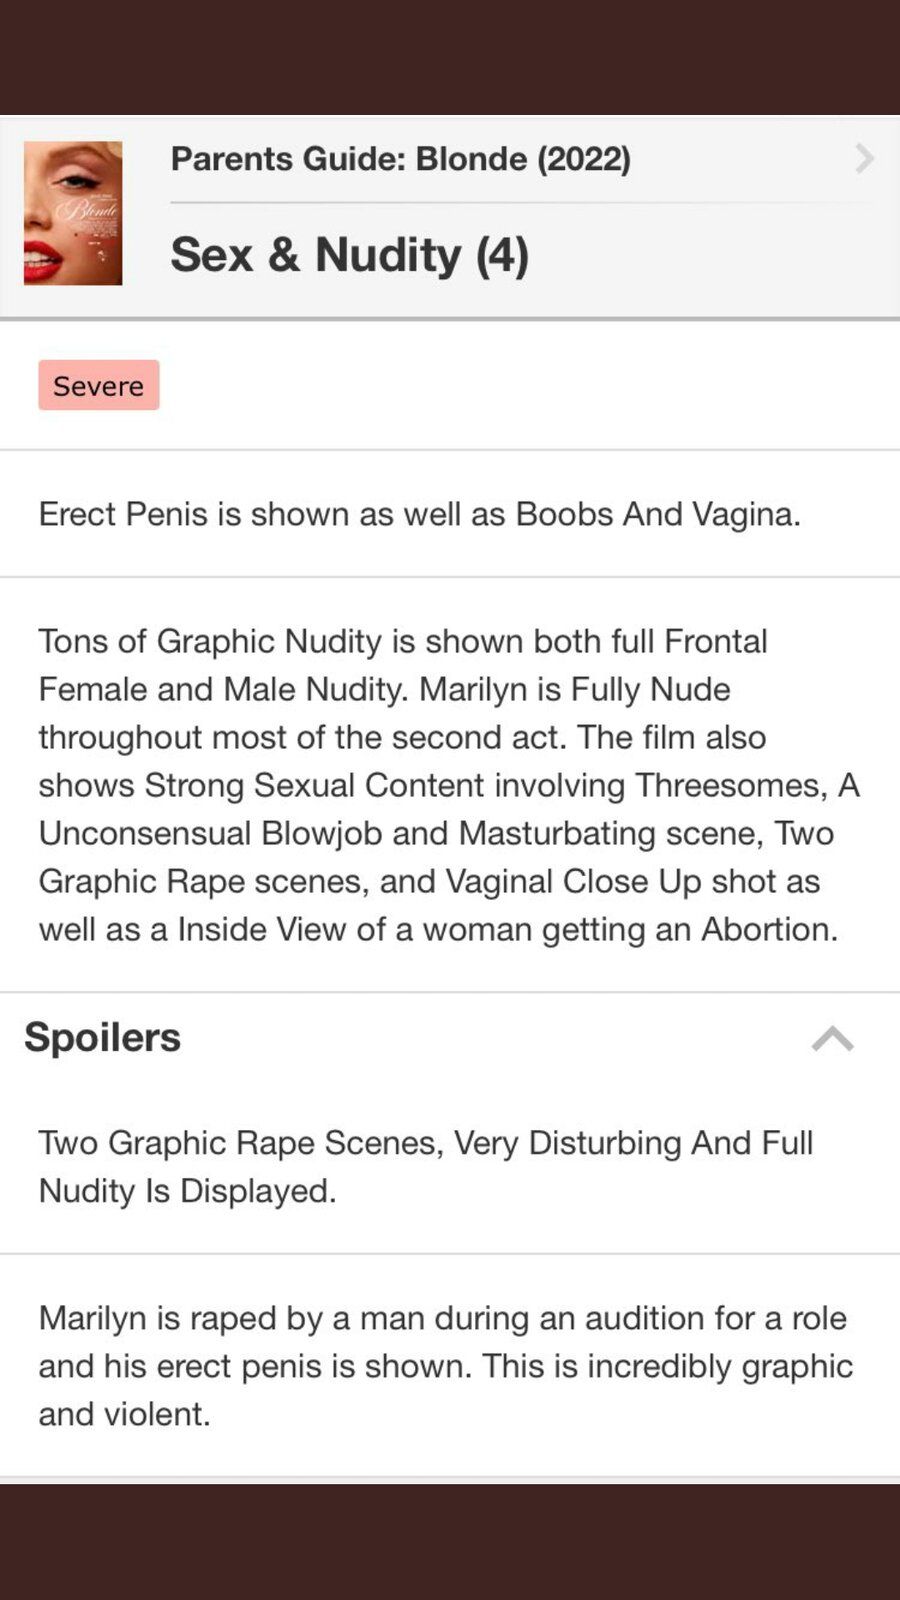Click the word "Blonde" in the guide title
900x1600 pixels.
tap(471, 158)
